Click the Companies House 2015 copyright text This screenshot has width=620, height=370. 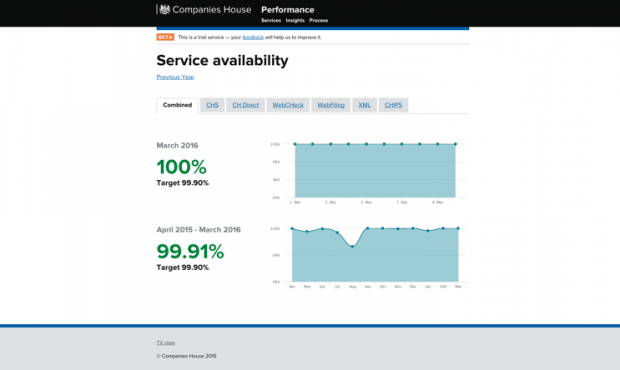[186, 356]
